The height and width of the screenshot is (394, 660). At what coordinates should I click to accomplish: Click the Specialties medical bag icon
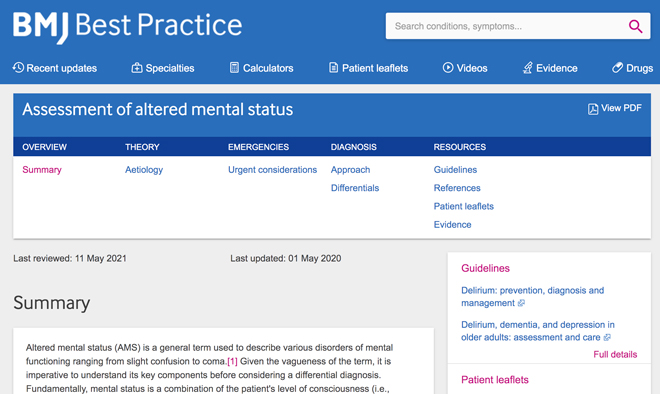pyautogui.click(x=137, y=68)
